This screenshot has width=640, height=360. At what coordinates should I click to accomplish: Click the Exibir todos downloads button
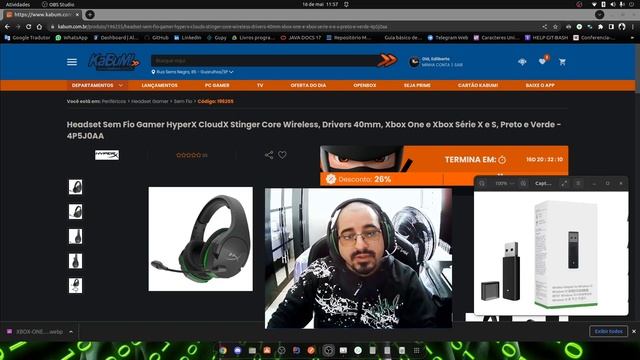(x=608, y=331)
